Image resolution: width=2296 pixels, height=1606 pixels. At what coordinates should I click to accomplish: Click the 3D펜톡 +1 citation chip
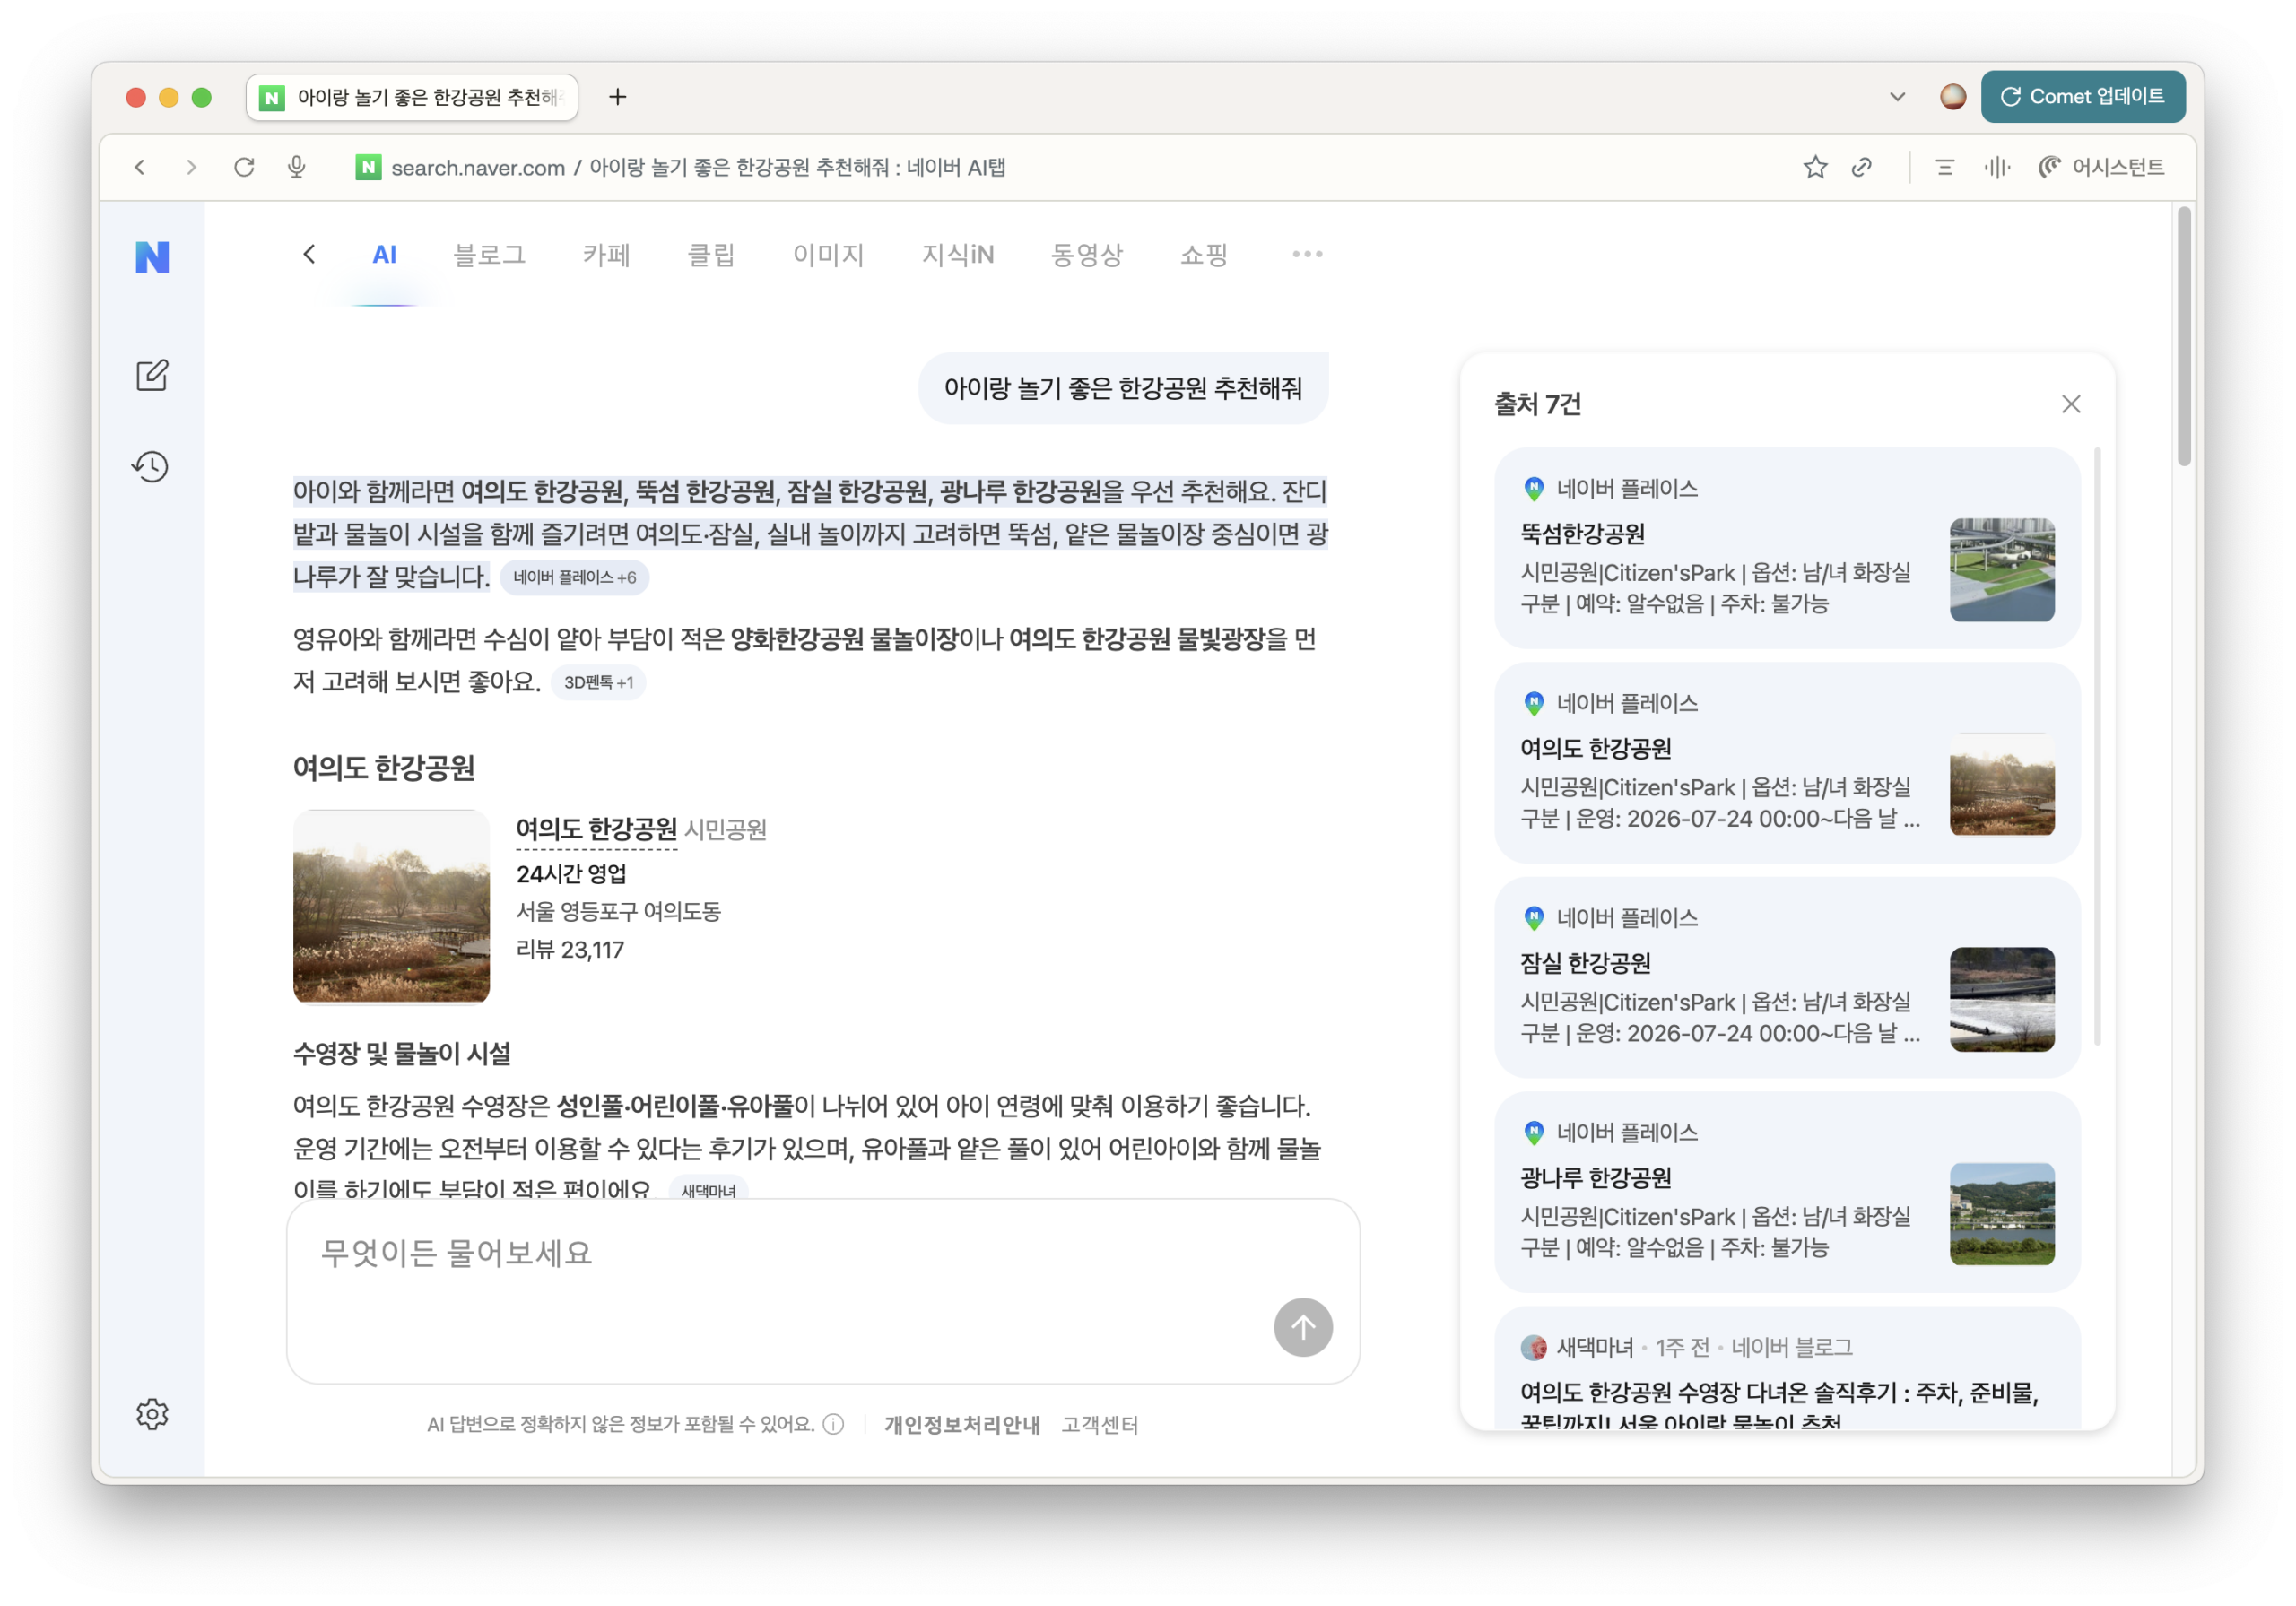[x=598, y=682]
